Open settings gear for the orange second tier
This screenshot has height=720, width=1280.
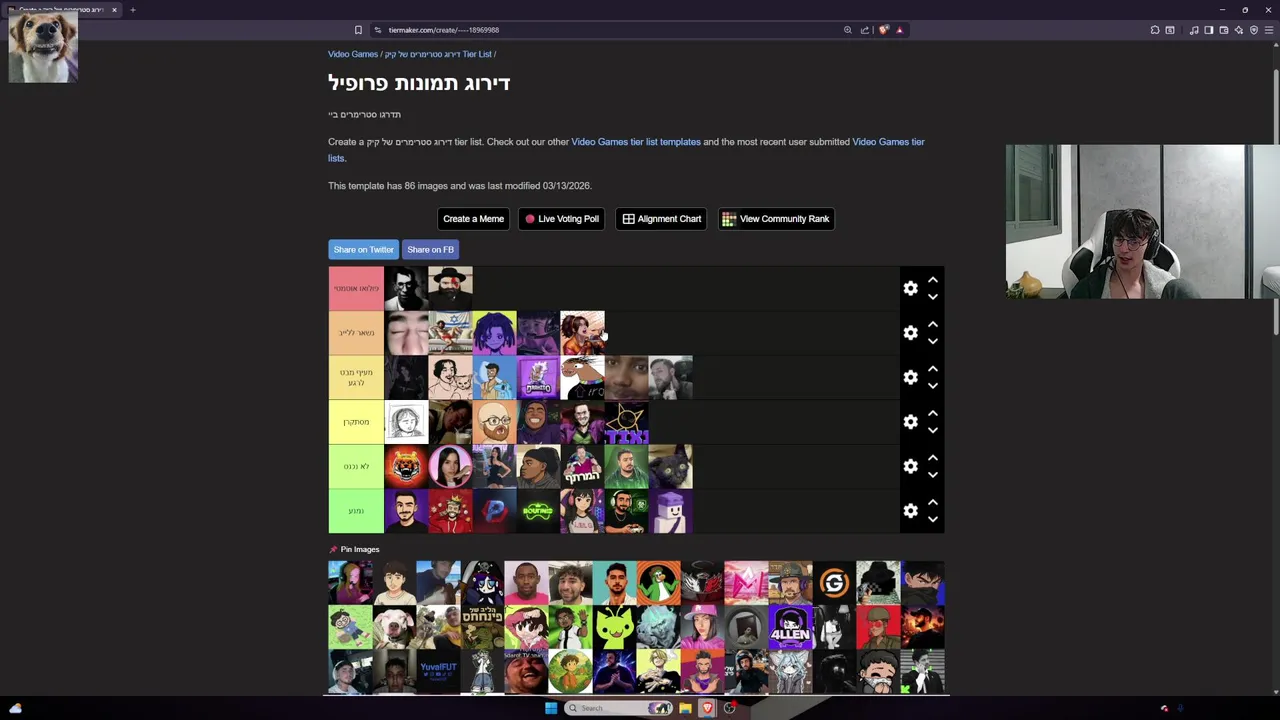pos(910,333)
